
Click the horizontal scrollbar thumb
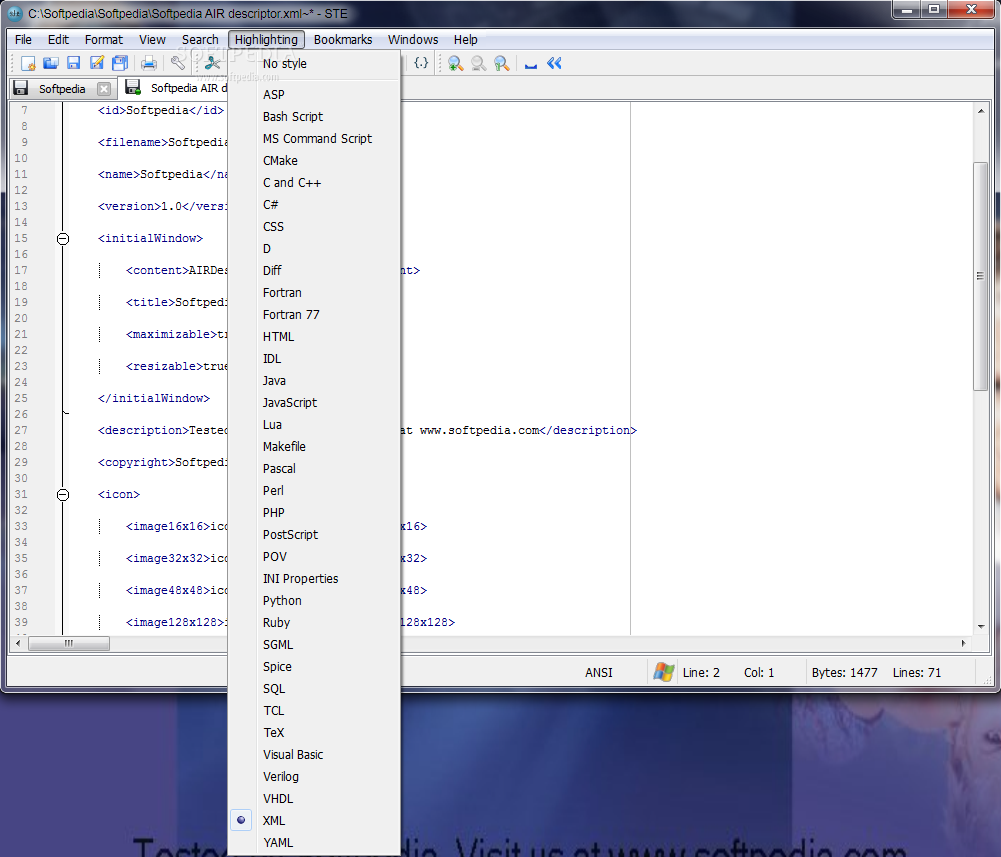point(69,643)
